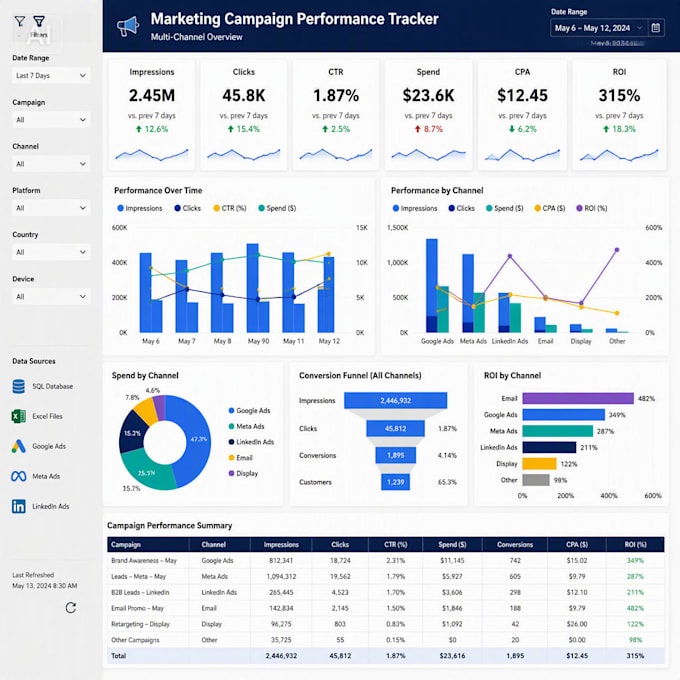This screenshot has height=680, width=680.
Task: Open the Last 7 Days date range dropdown
Action: point(51,75)
